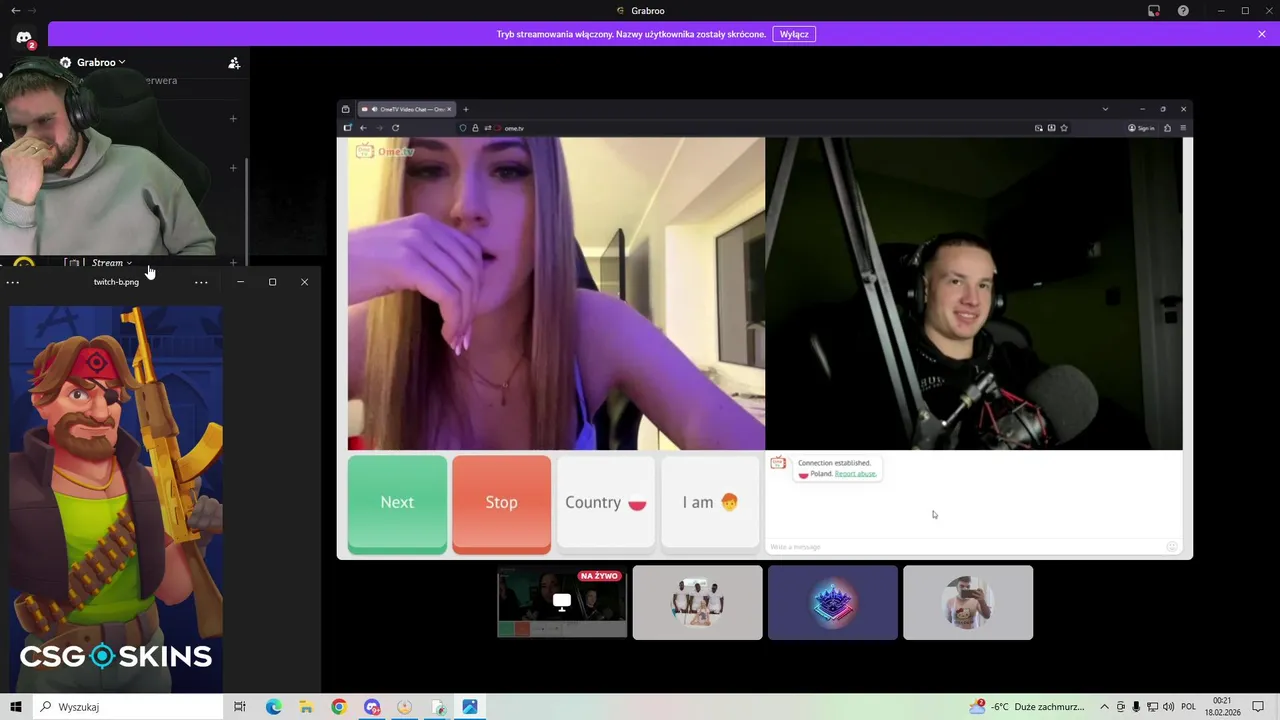Open browser extensions icon beside Sign in

coord(1167,128)
